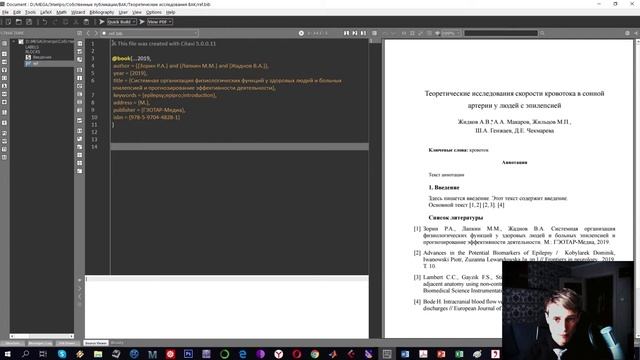Image resolution: width=640 pixels, height=360 pixels.
Task: Redo the last undone edit
Action: coord(55,22)
